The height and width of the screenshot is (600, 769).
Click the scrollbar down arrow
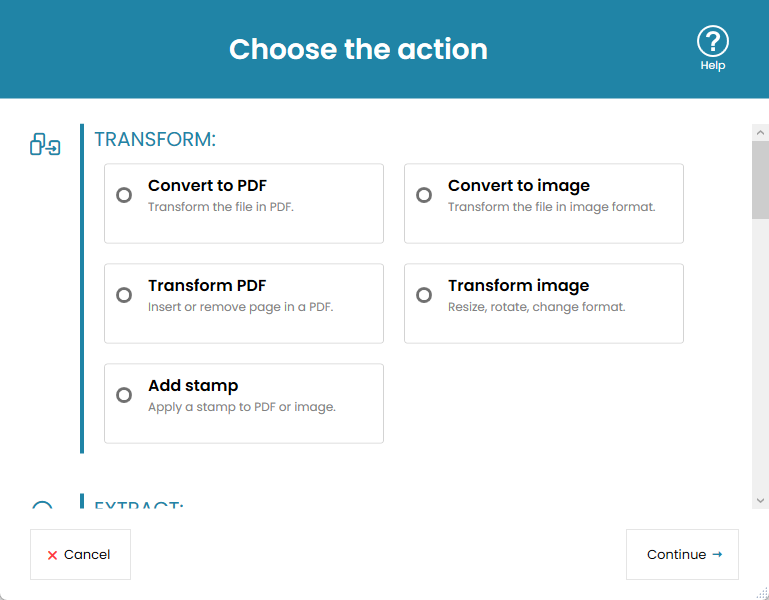[x=760, y=499]
